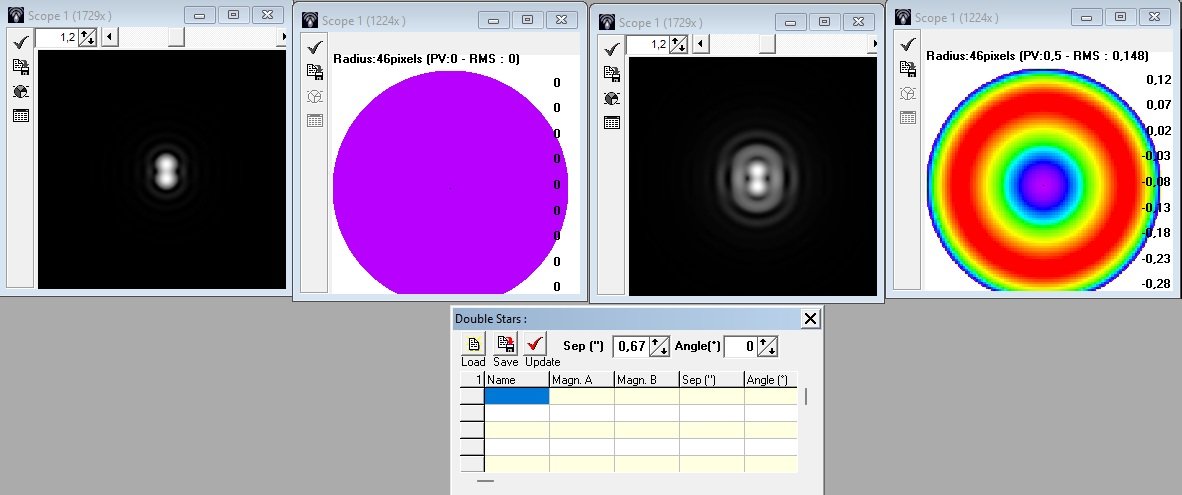Click the checkmark icon in rainbow wavefront window
Viewport: 1182px width, 495px height.
pos(908,44)
